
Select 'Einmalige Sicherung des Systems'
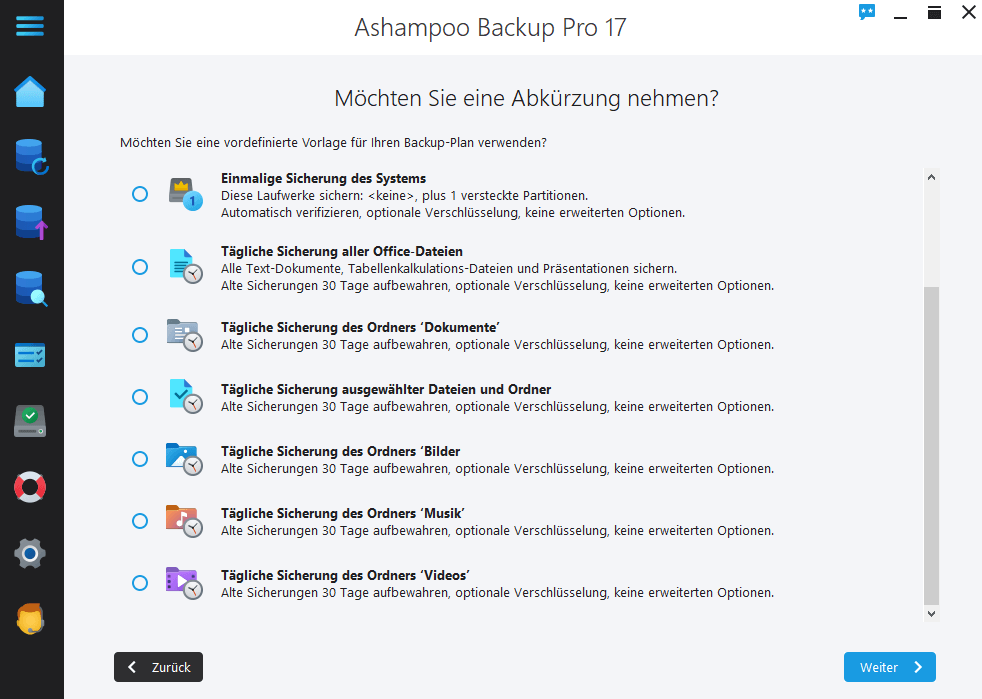[x=140, y=195]
